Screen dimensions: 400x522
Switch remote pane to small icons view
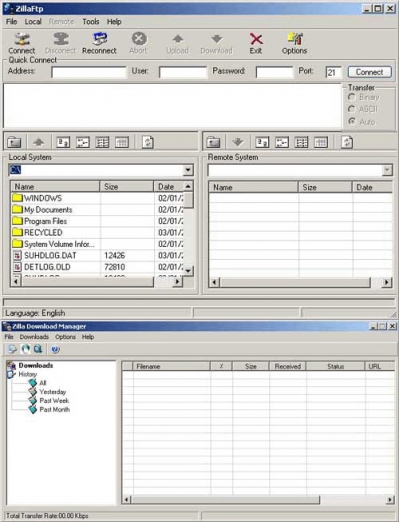(282, 143)
